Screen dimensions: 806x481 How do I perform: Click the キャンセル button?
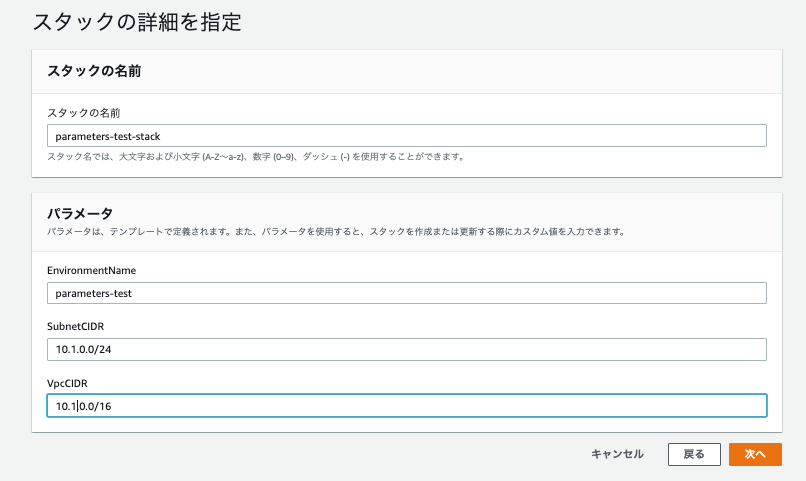point(617,454)
